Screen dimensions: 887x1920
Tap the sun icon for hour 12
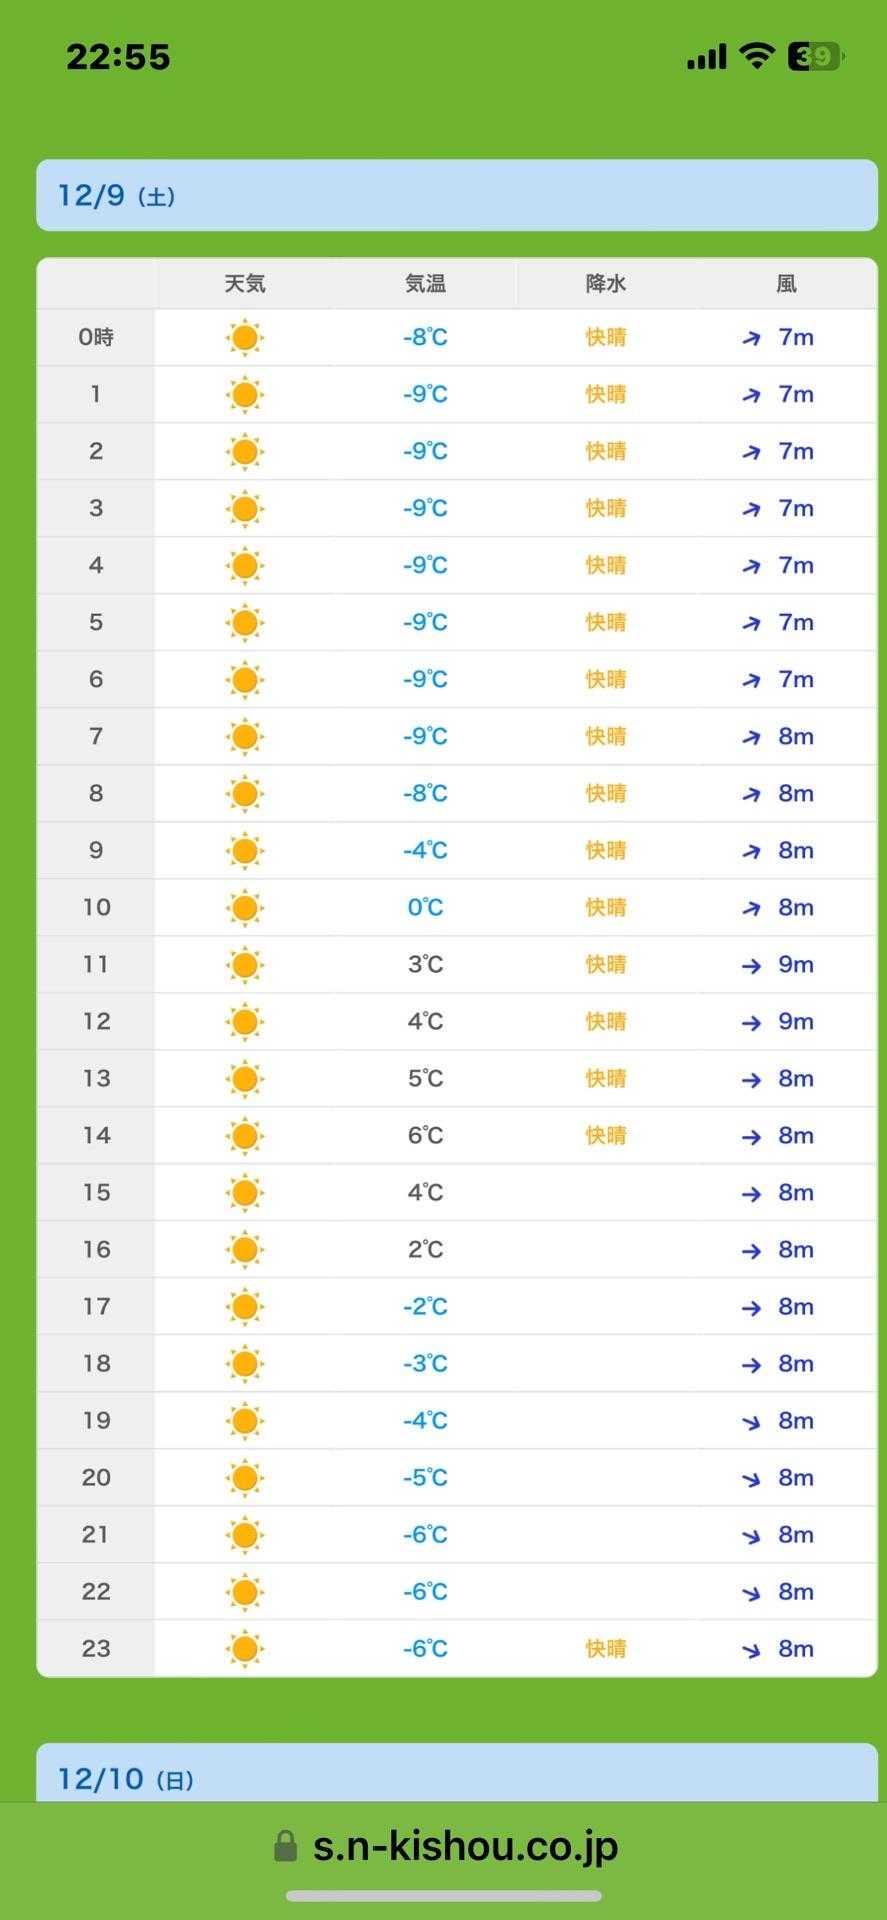(x=244, y=1021)
